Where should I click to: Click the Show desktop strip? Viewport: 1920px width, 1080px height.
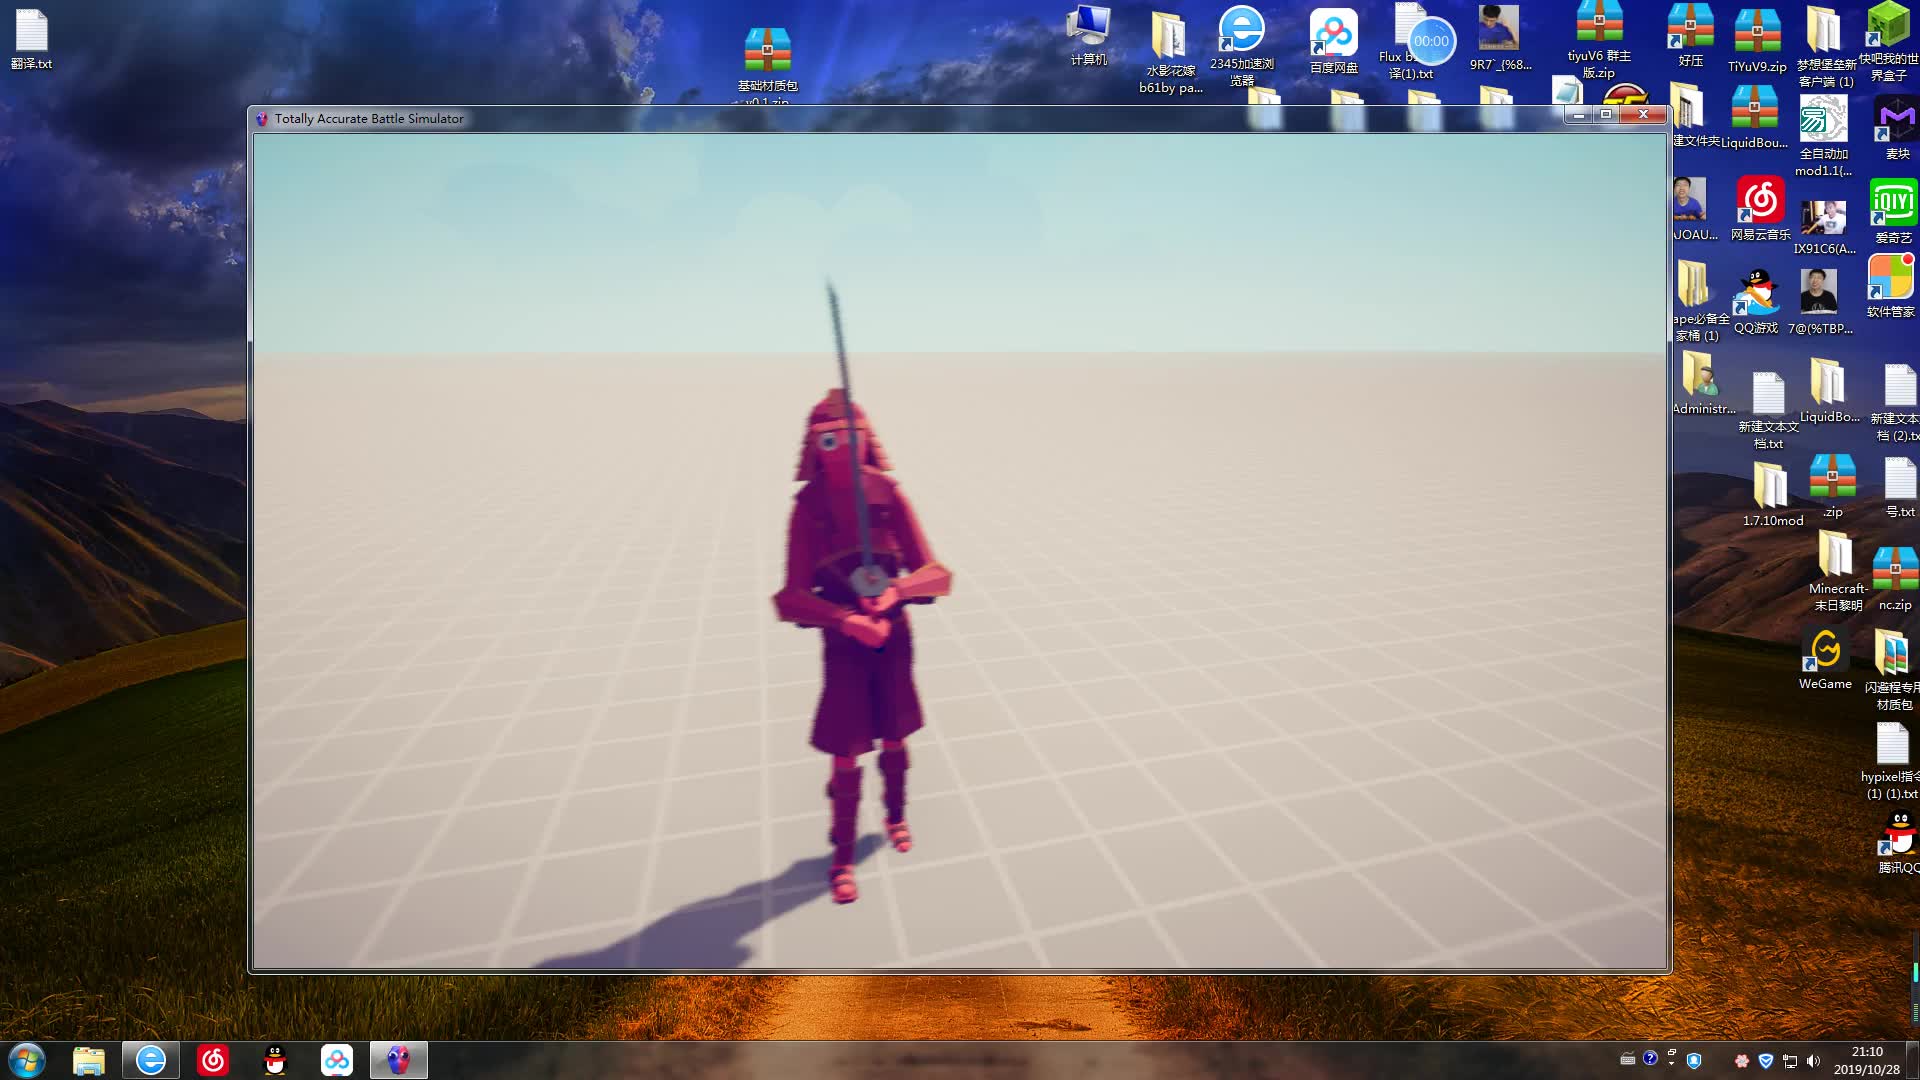coord(1914,1060)
